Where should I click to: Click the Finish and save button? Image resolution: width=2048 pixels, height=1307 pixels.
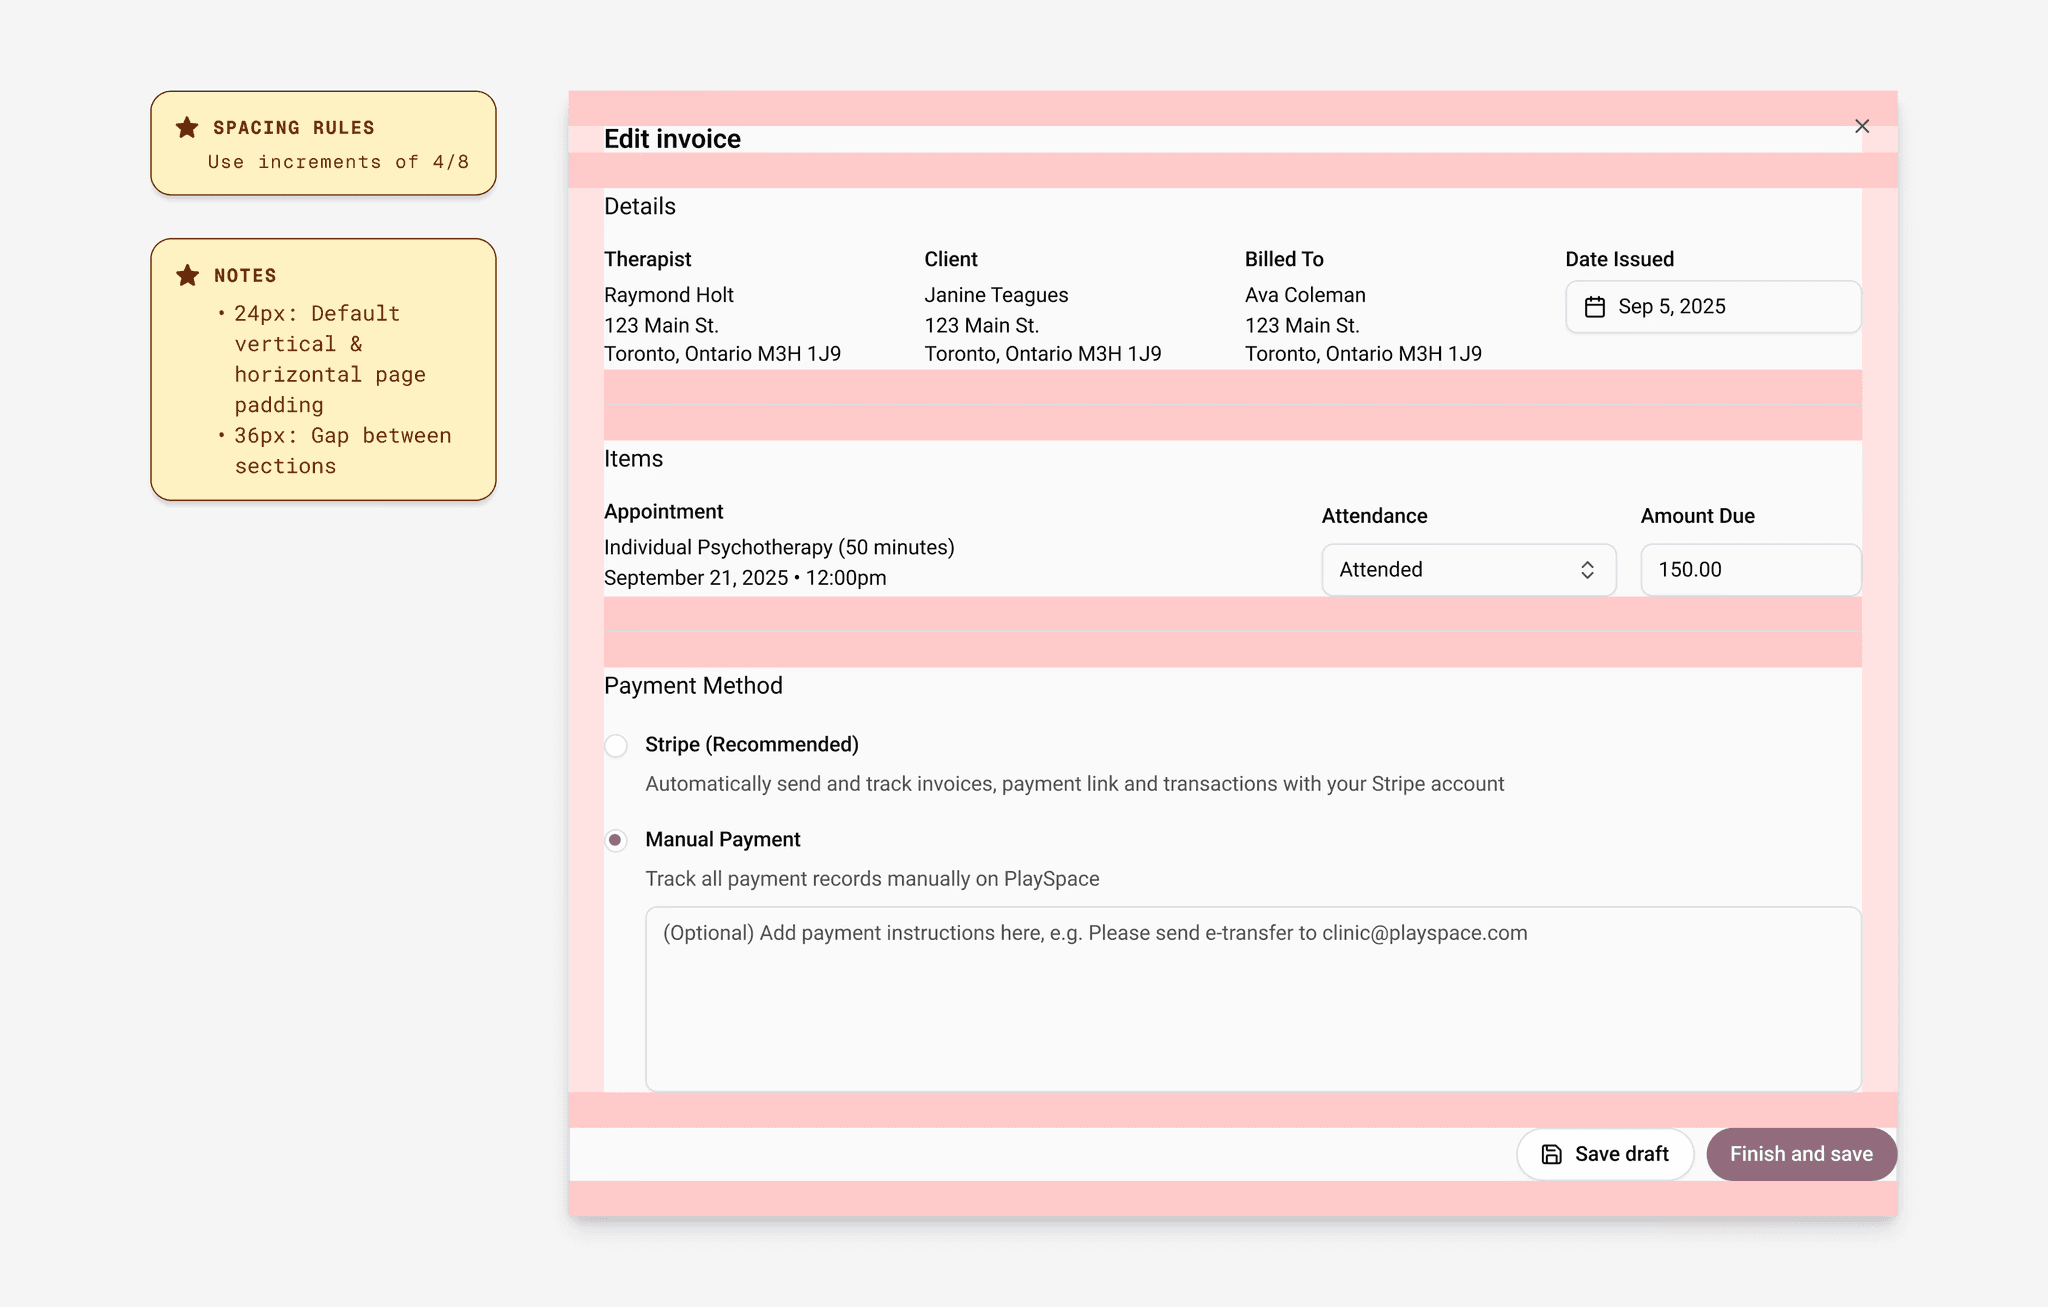[x=1800, y=1154]
